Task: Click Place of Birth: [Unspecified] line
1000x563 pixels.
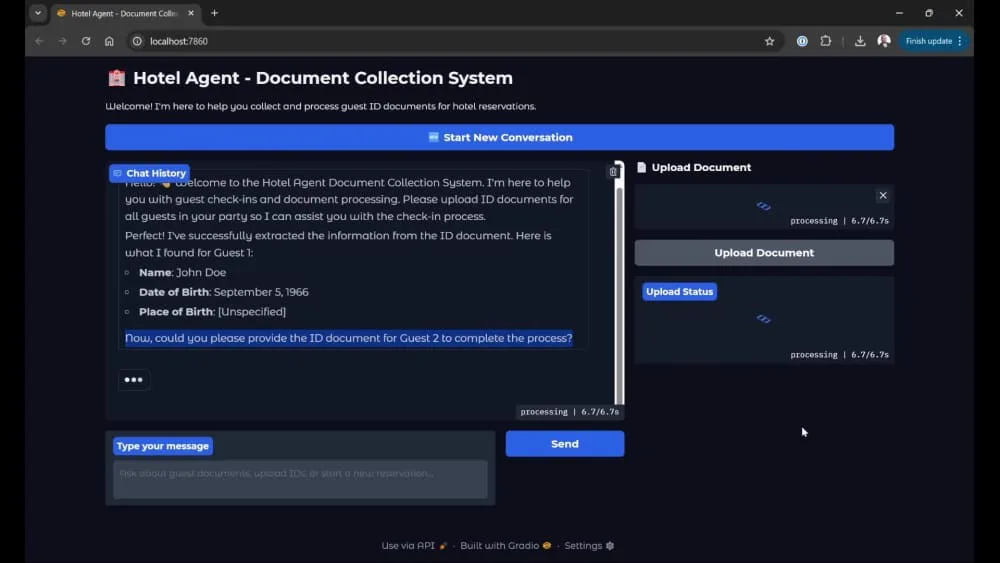Action: [212, 312]
